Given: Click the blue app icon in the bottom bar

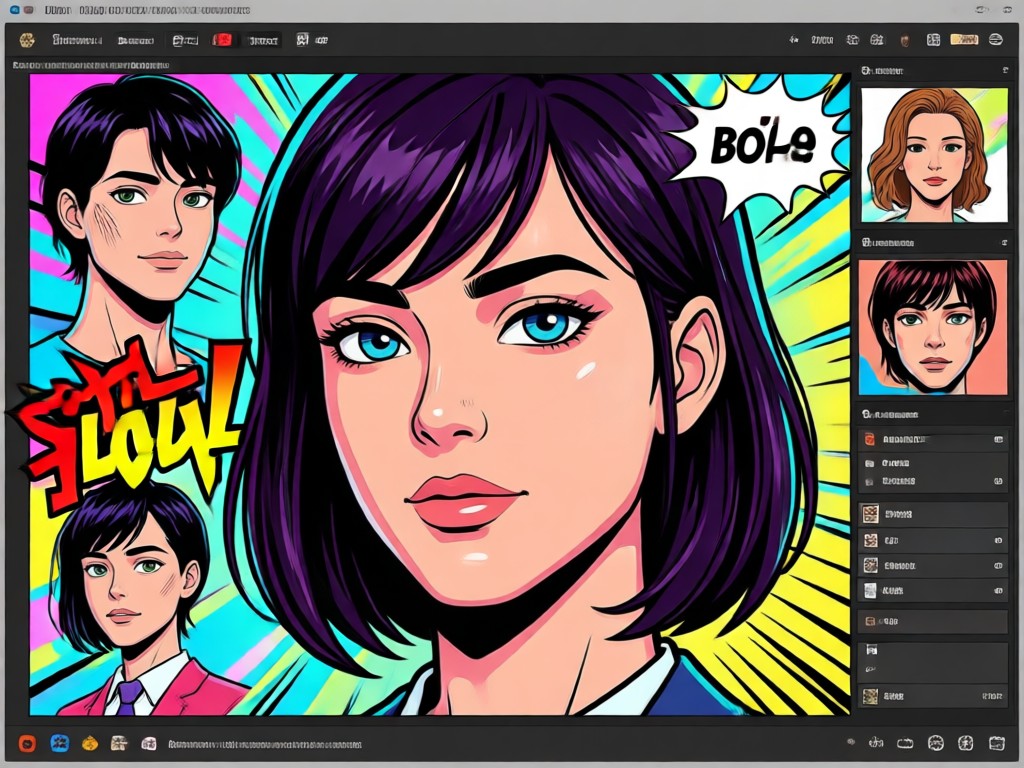Looking at the screenshot, I should [x=59, y=743].
